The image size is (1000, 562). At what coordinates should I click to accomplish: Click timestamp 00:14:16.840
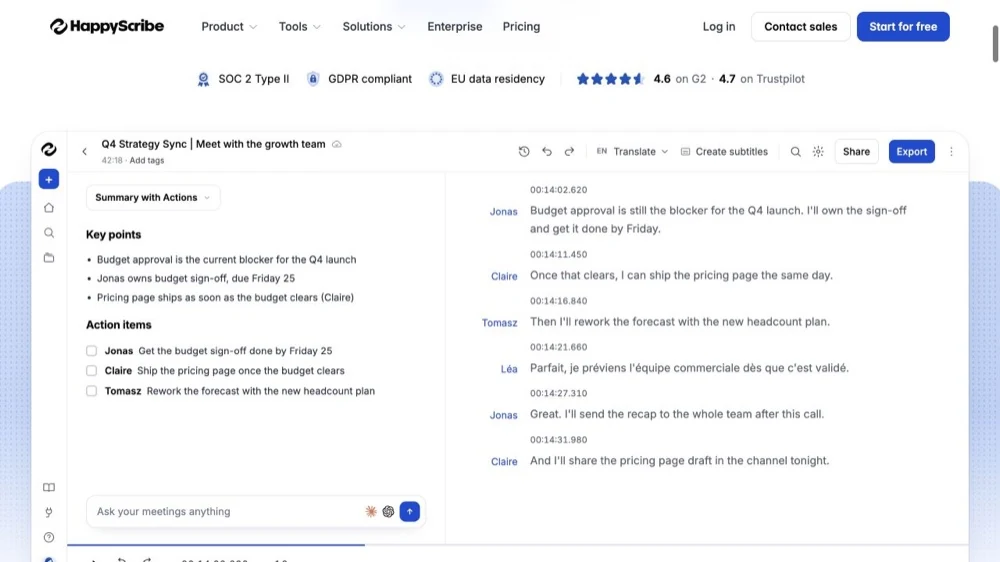558,300
